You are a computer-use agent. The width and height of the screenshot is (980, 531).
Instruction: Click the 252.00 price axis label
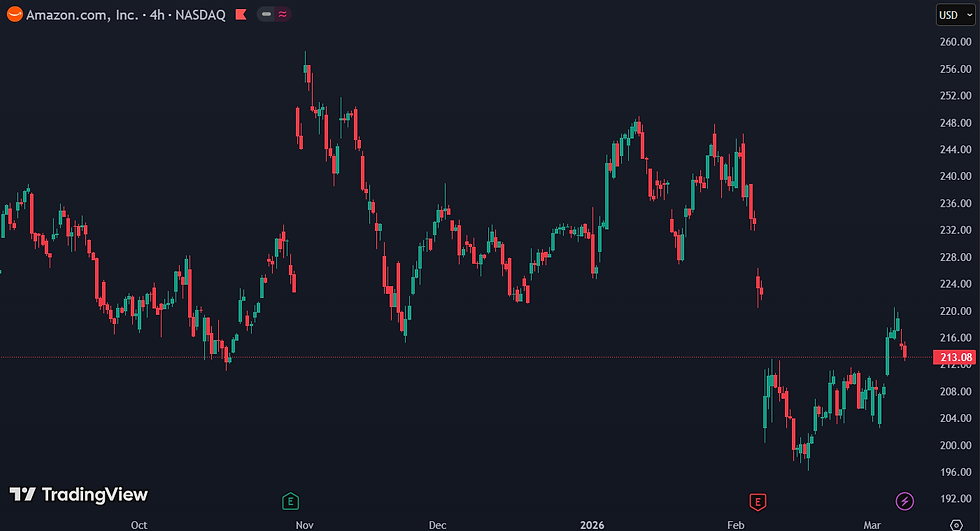[956, 96]
